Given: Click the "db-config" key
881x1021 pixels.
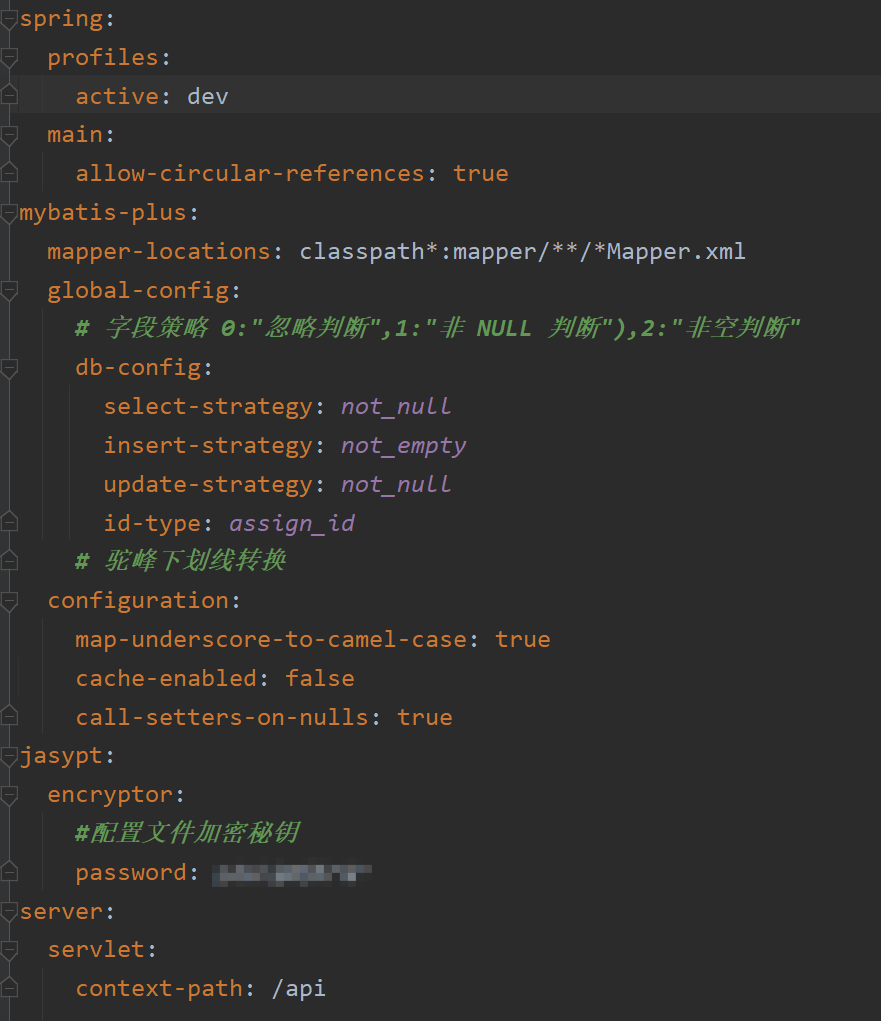Looking at the screenshot, I should click(138, 368).
